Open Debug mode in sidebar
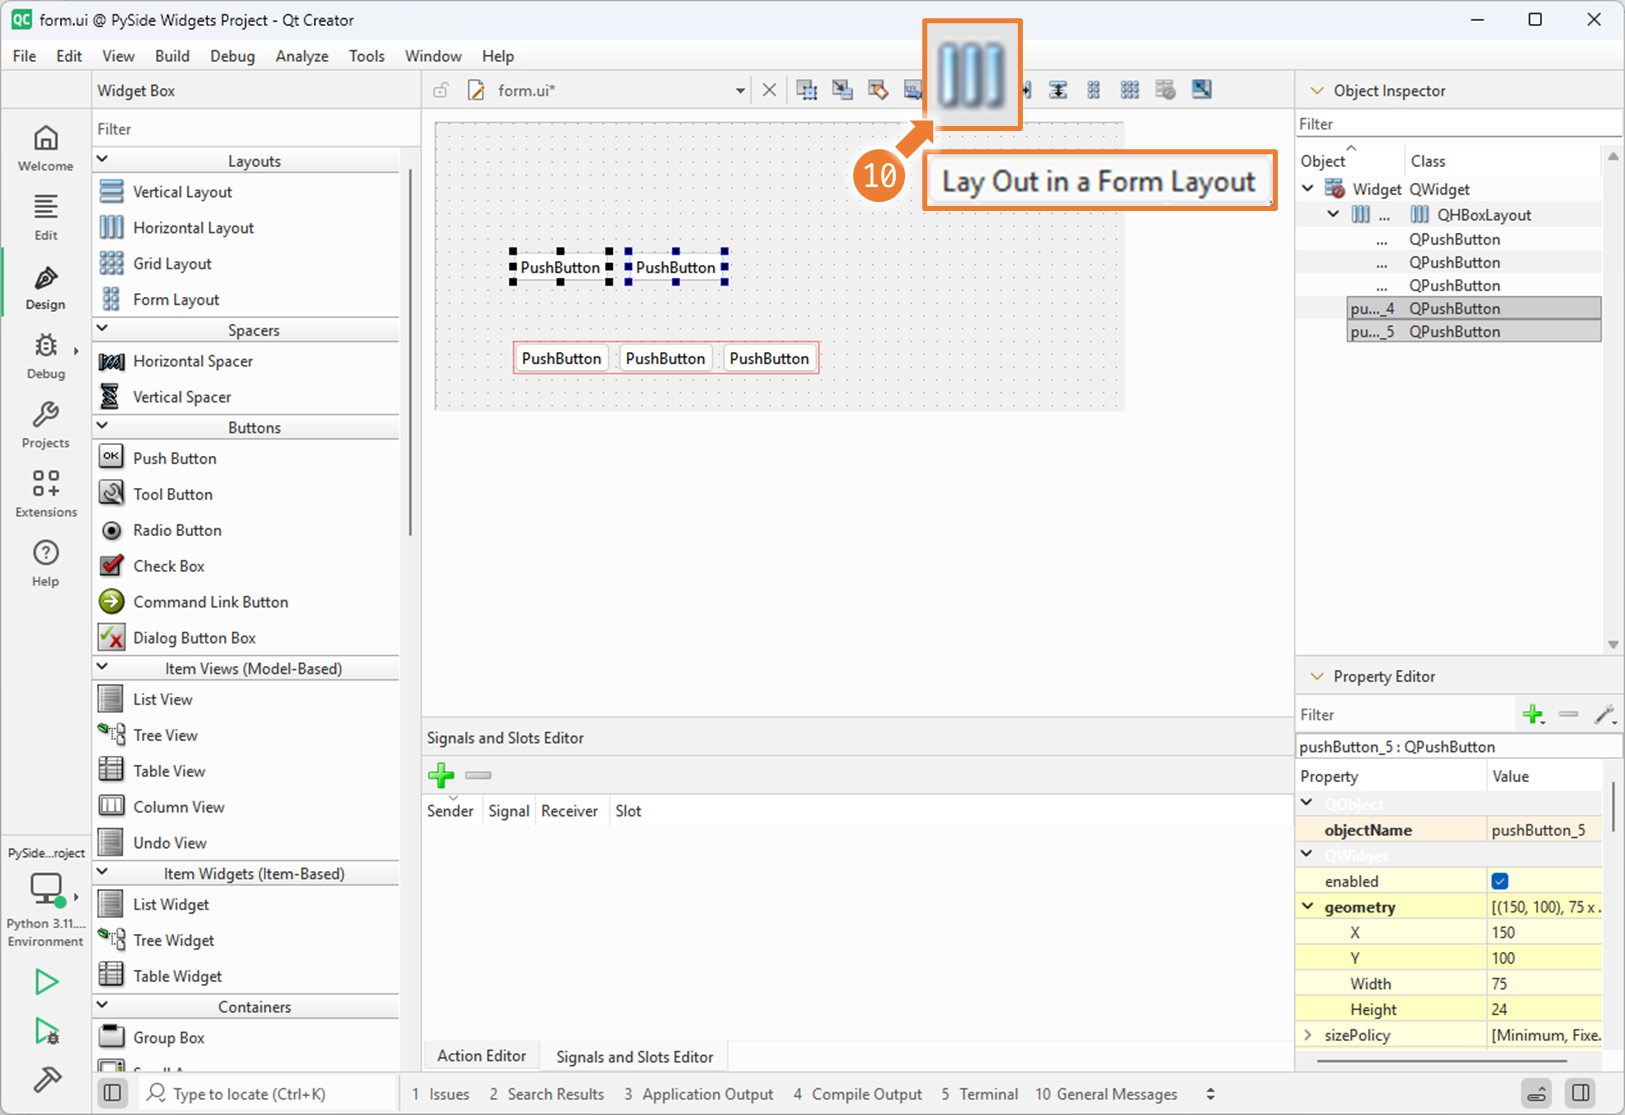Image resolution: width=1625 pixels, height=1115 pixels. 46,356
